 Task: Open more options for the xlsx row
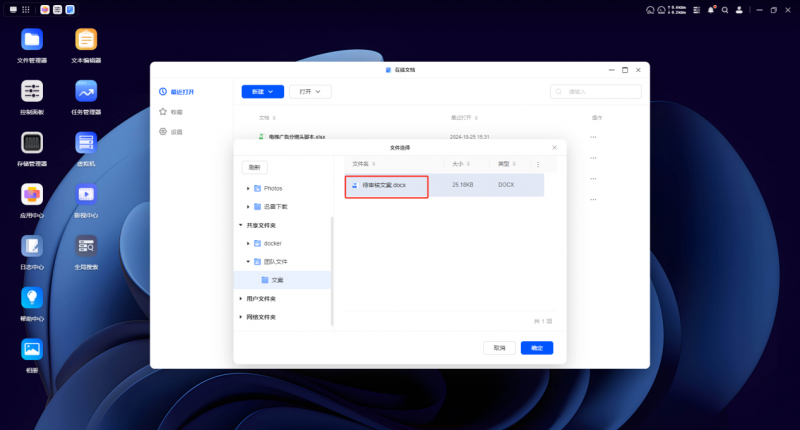pos(593,137)
